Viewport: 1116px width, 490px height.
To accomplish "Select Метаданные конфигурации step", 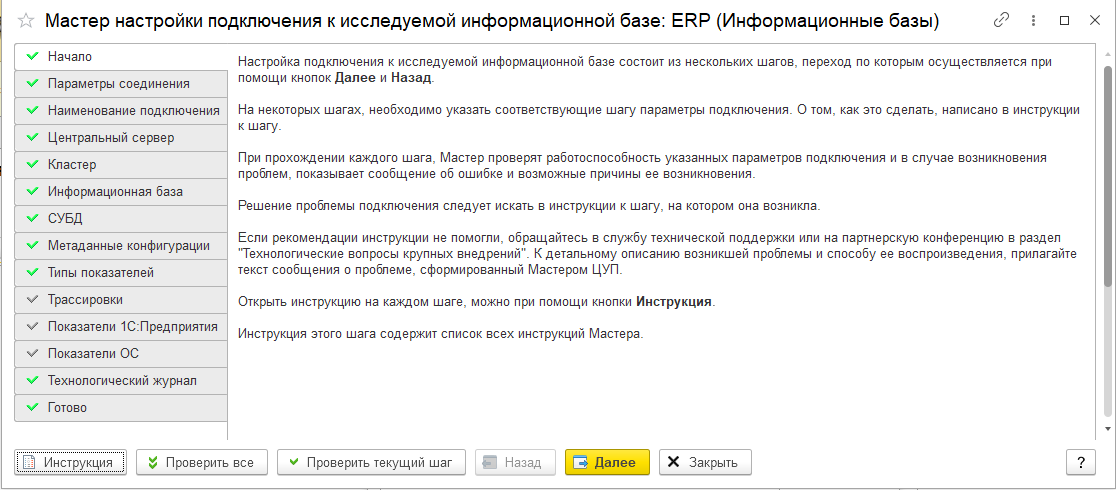I will pos(128,246).
